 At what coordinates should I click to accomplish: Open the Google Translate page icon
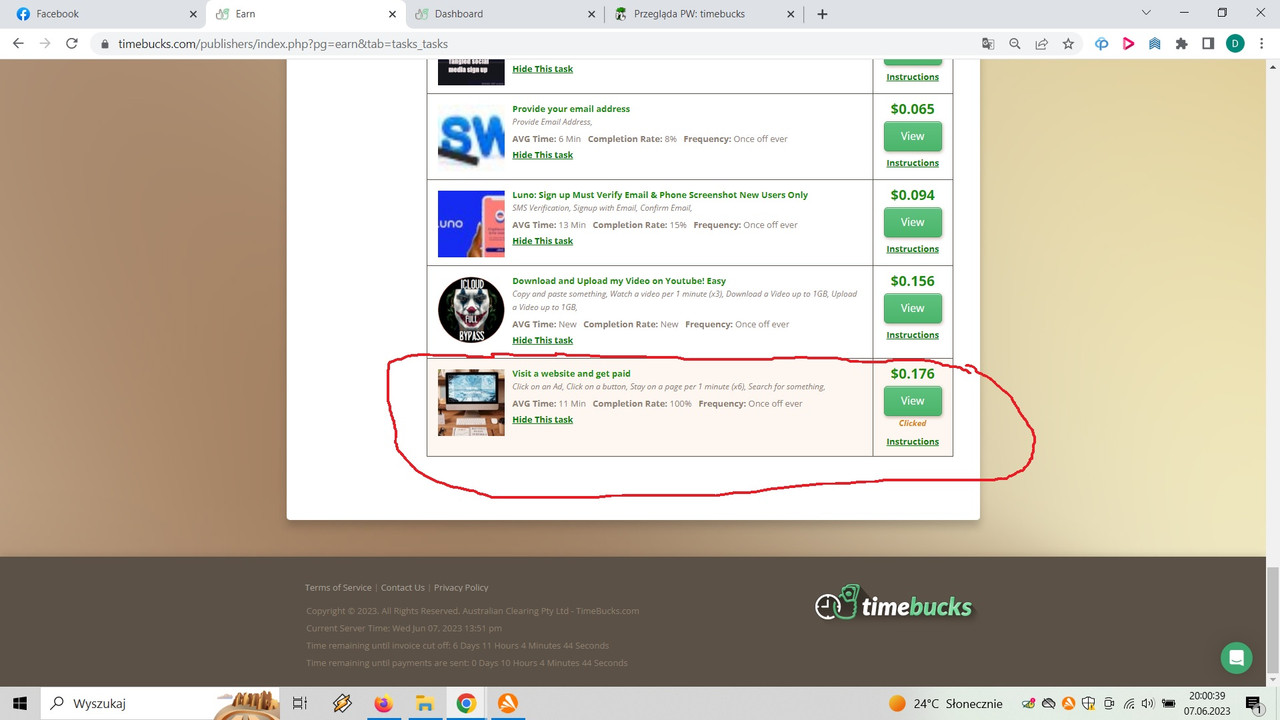point(988,44)
